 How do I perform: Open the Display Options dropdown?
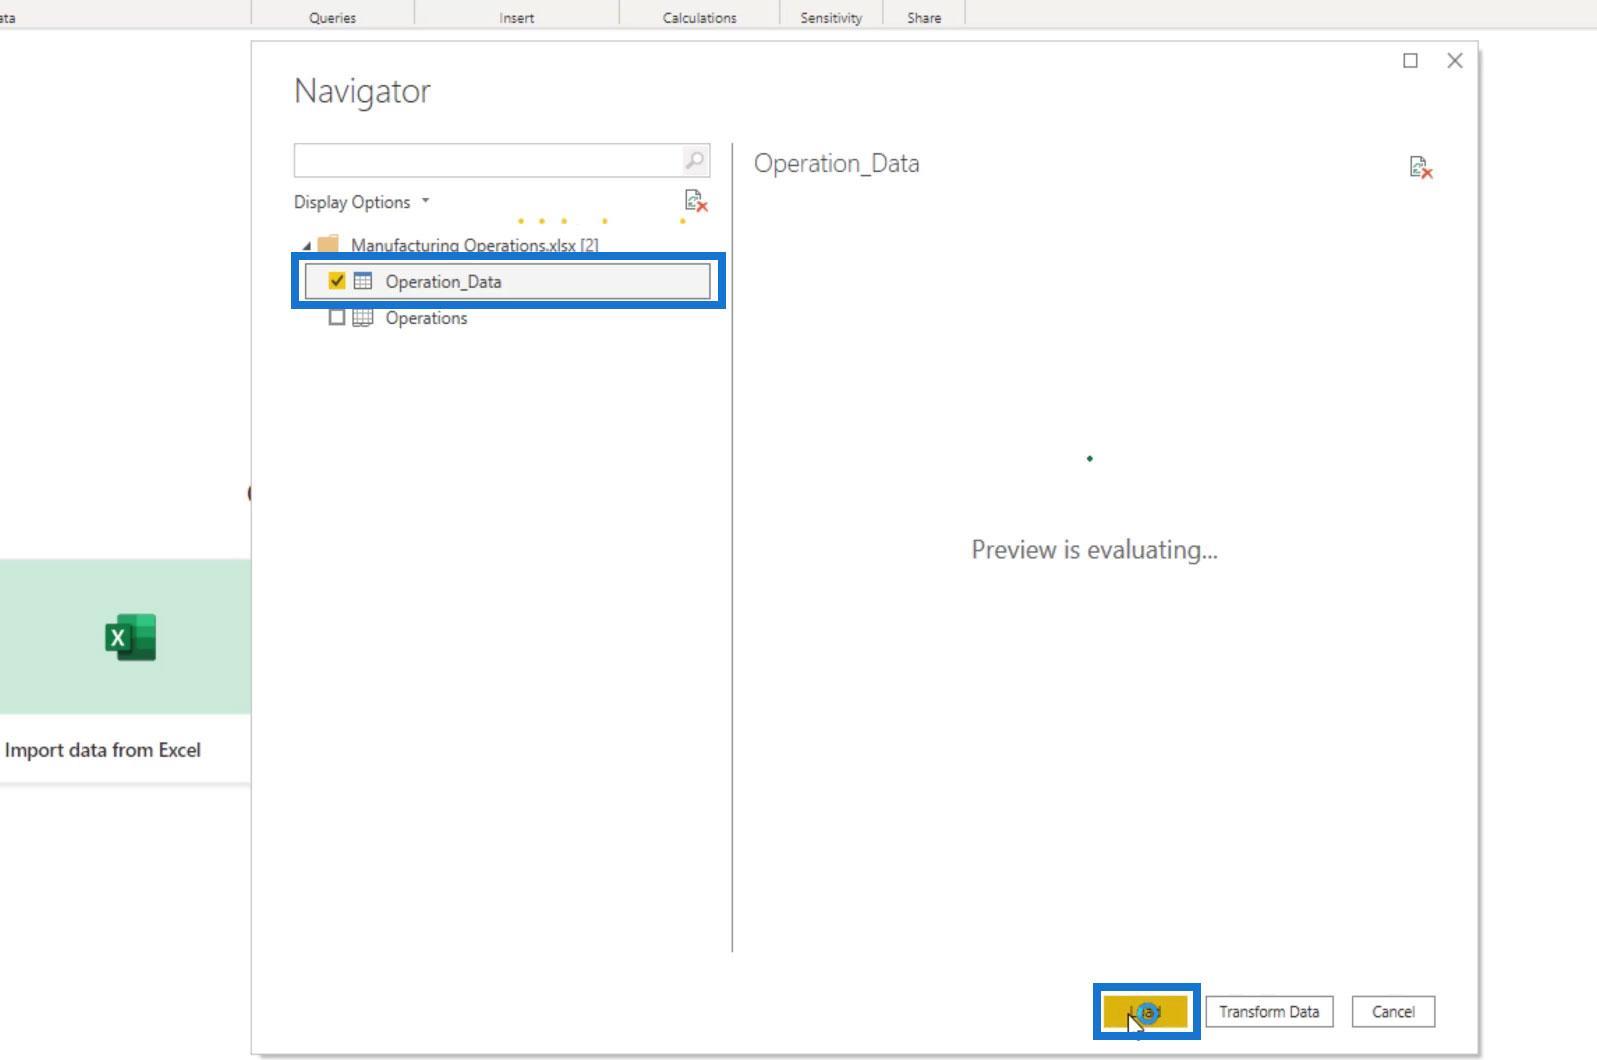click(362, 202)
